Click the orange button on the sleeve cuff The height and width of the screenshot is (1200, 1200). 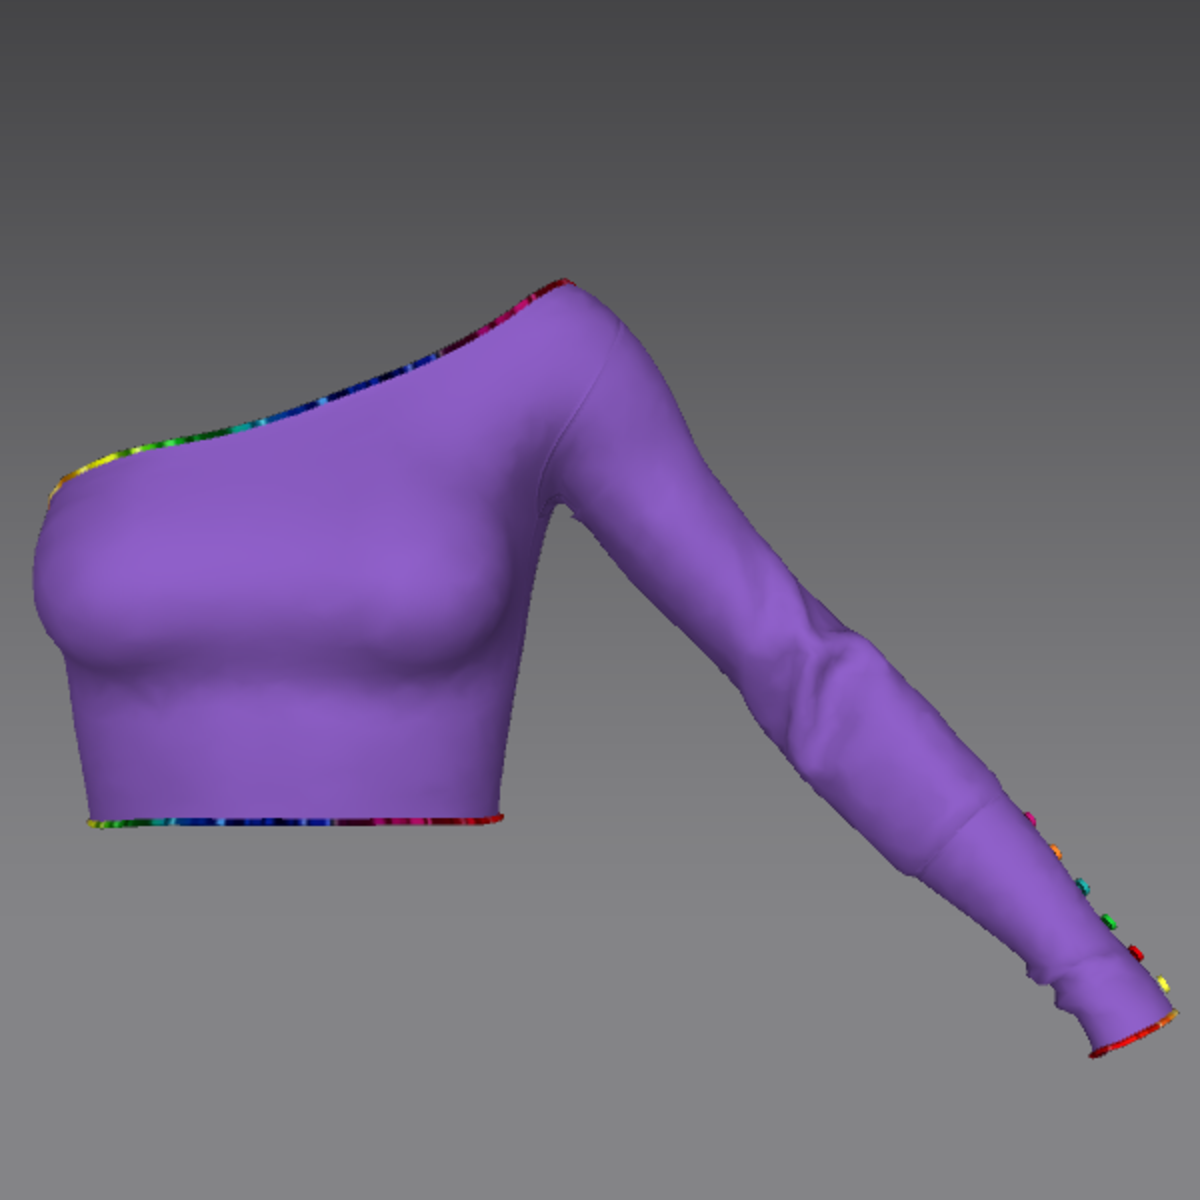pyautogui.click(x=1055, y=852)
